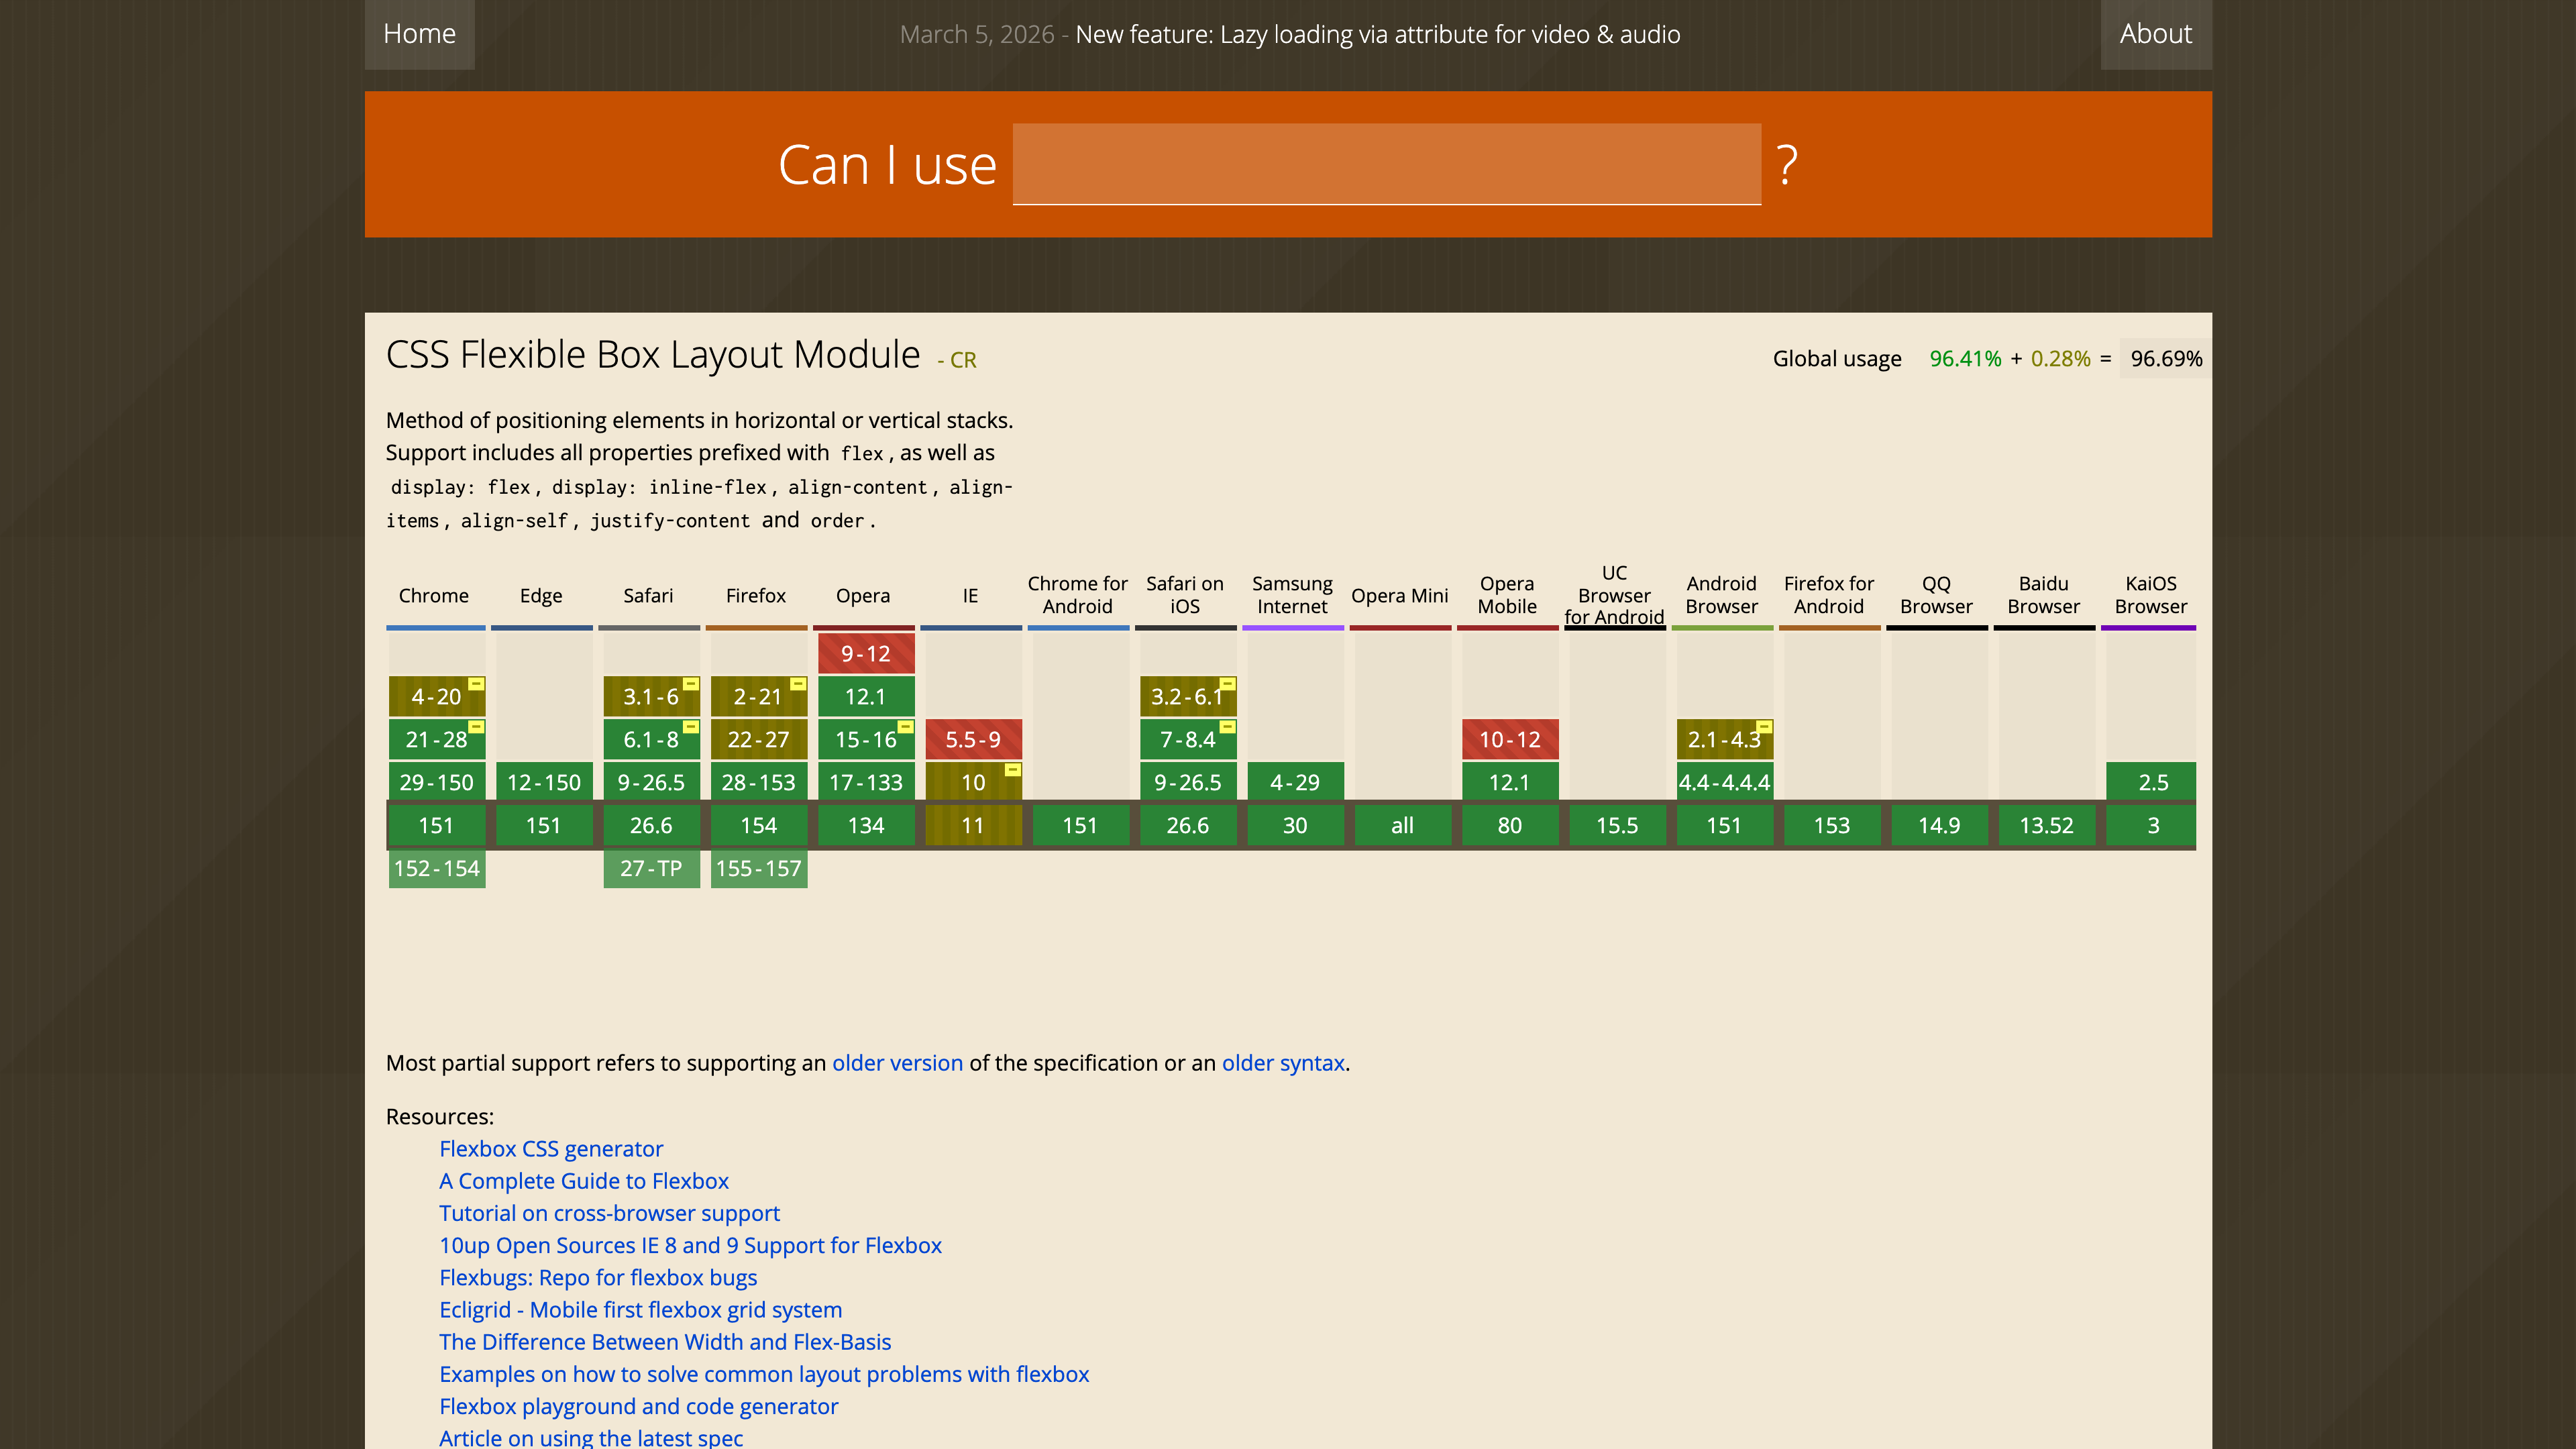Select Safari 3.1-6 partial support cell
The height and width of the screenshot is (1449, 2576).
pyautogui.click(x=651, y=697)
